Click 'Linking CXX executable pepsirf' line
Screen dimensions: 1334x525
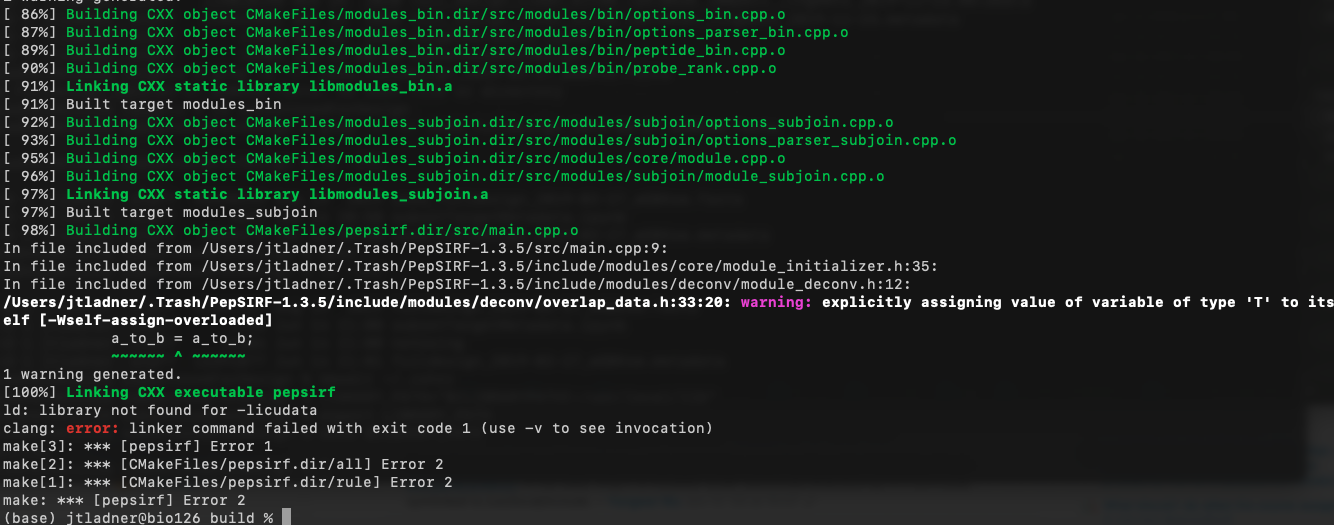170,392
